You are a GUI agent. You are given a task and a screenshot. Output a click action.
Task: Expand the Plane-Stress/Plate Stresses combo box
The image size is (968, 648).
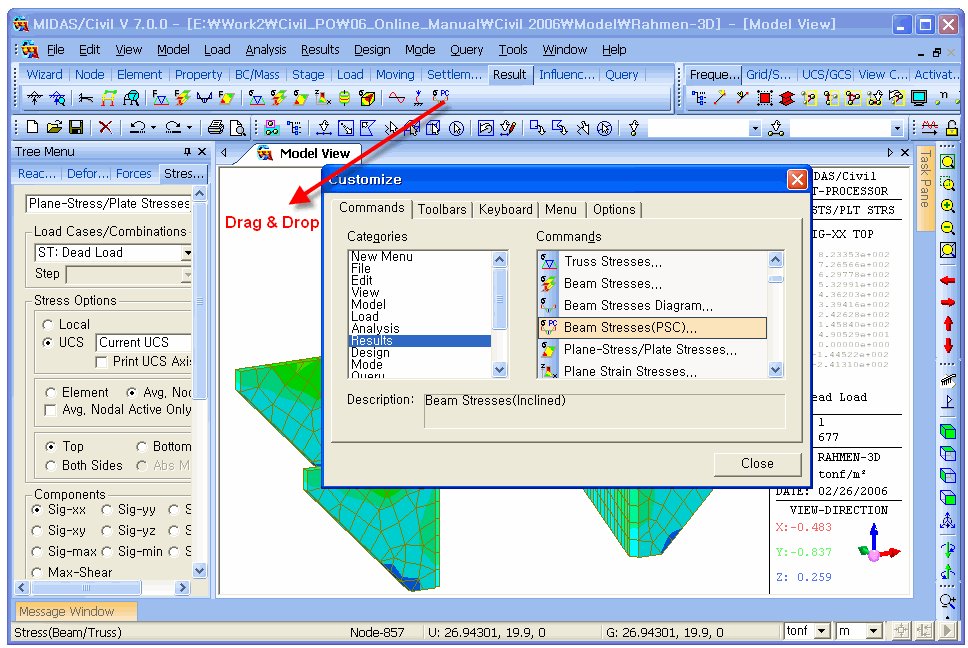tap(196, 203)
